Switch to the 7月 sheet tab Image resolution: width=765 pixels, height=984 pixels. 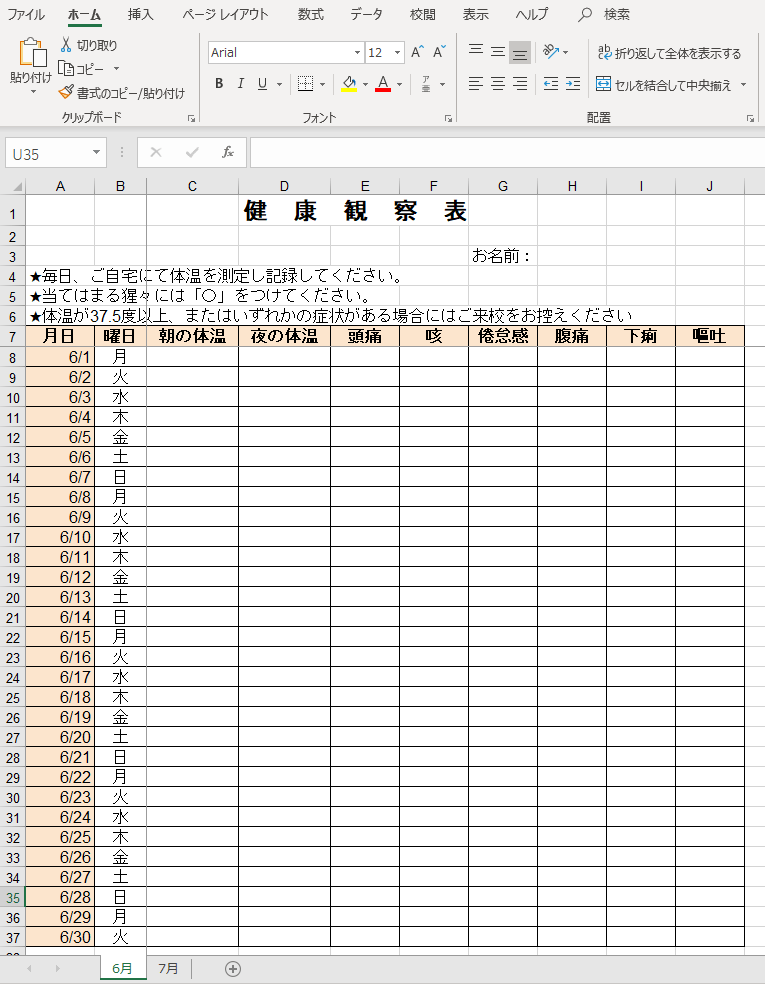pyautogui.click(x=168, y=968)
